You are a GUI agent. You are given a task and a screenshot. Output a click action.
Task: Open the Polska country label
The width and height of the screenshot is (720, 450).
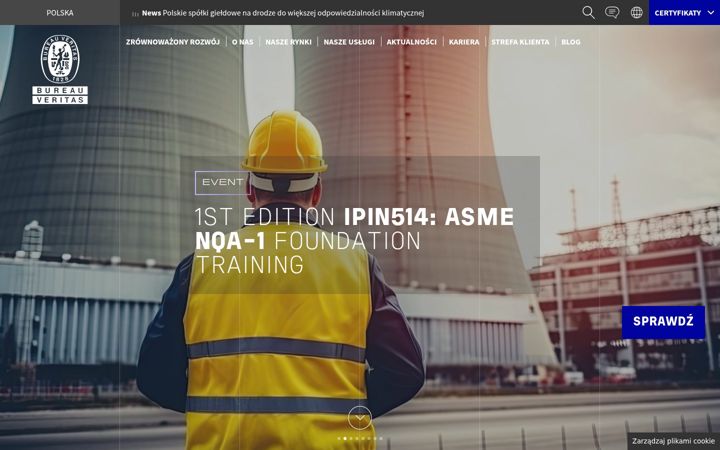pyautogui.click(x=60, y=13)
